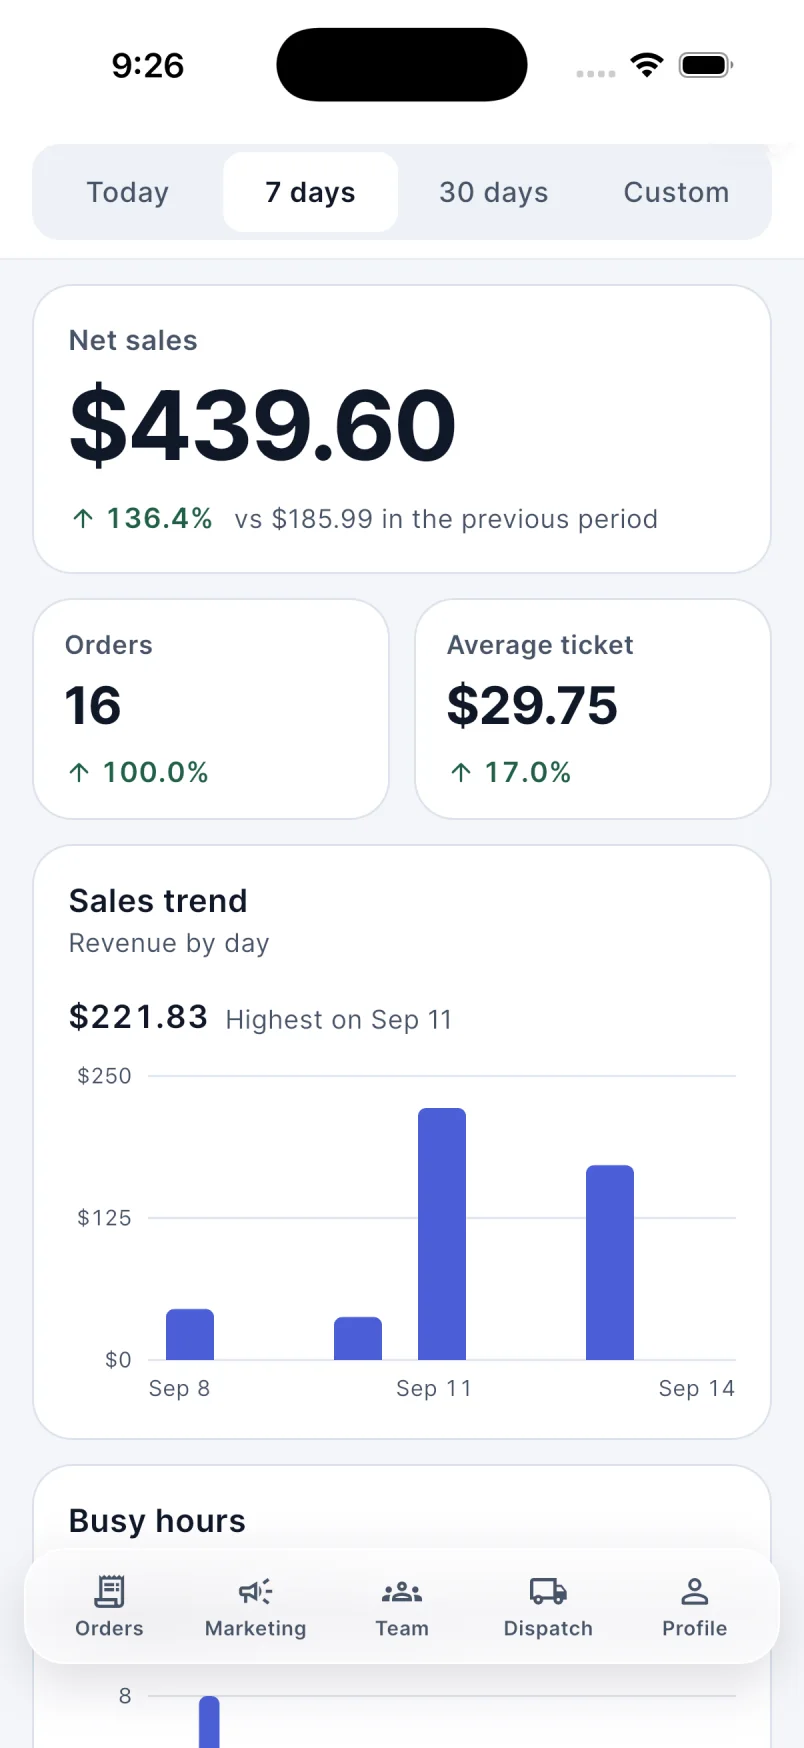Tap the battery status icon
The width and height of the screenshot is (804, 1748).
[706, 66]
